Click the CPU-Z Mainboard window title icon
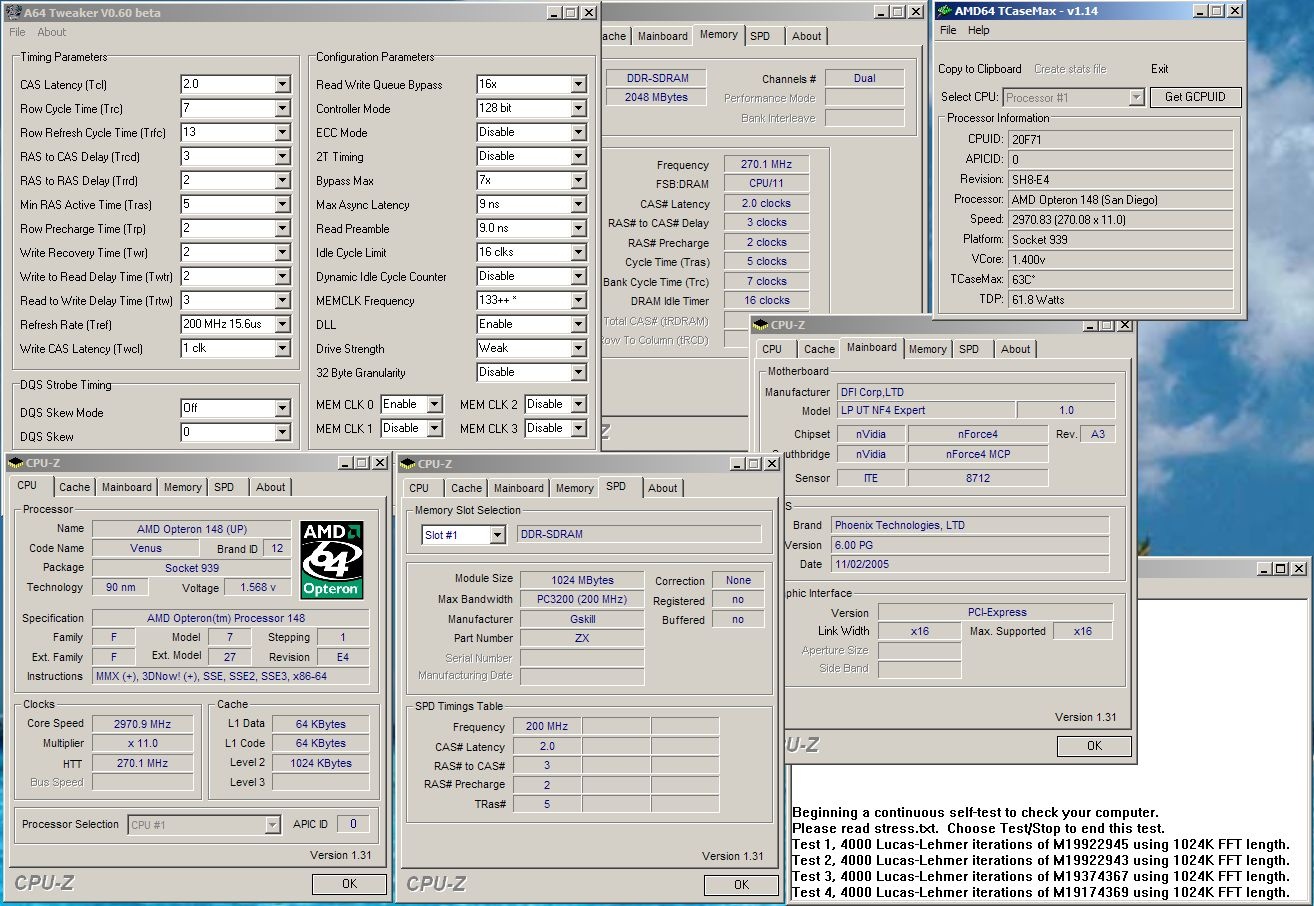 coord(761,325)
